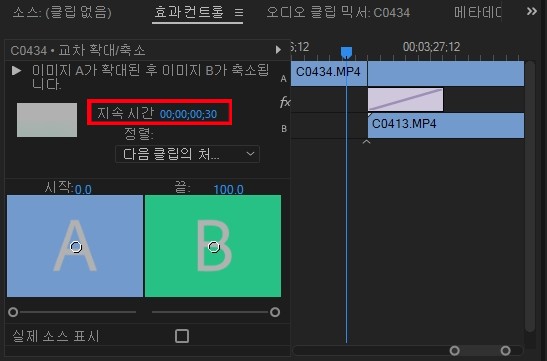Edit the 시작 value 0.0
Image resolution: width=547 pixels, height=361 pixels.
(83, 189)
